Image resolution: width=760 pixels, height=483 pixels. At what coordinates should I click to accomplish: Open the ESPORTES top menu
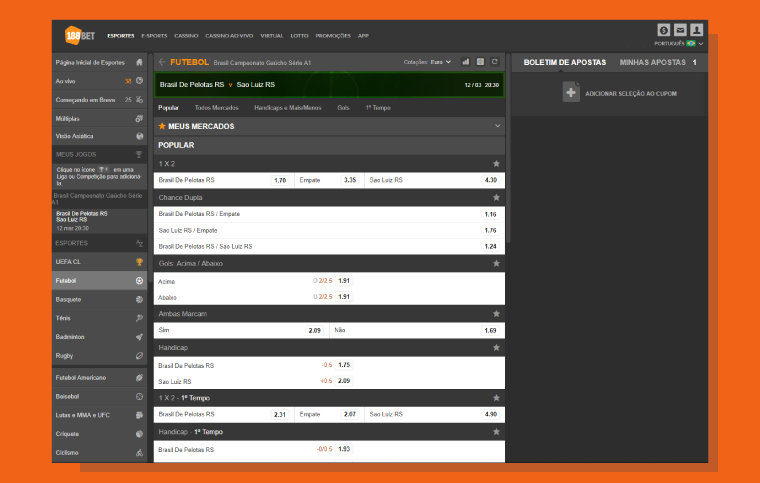121,36
